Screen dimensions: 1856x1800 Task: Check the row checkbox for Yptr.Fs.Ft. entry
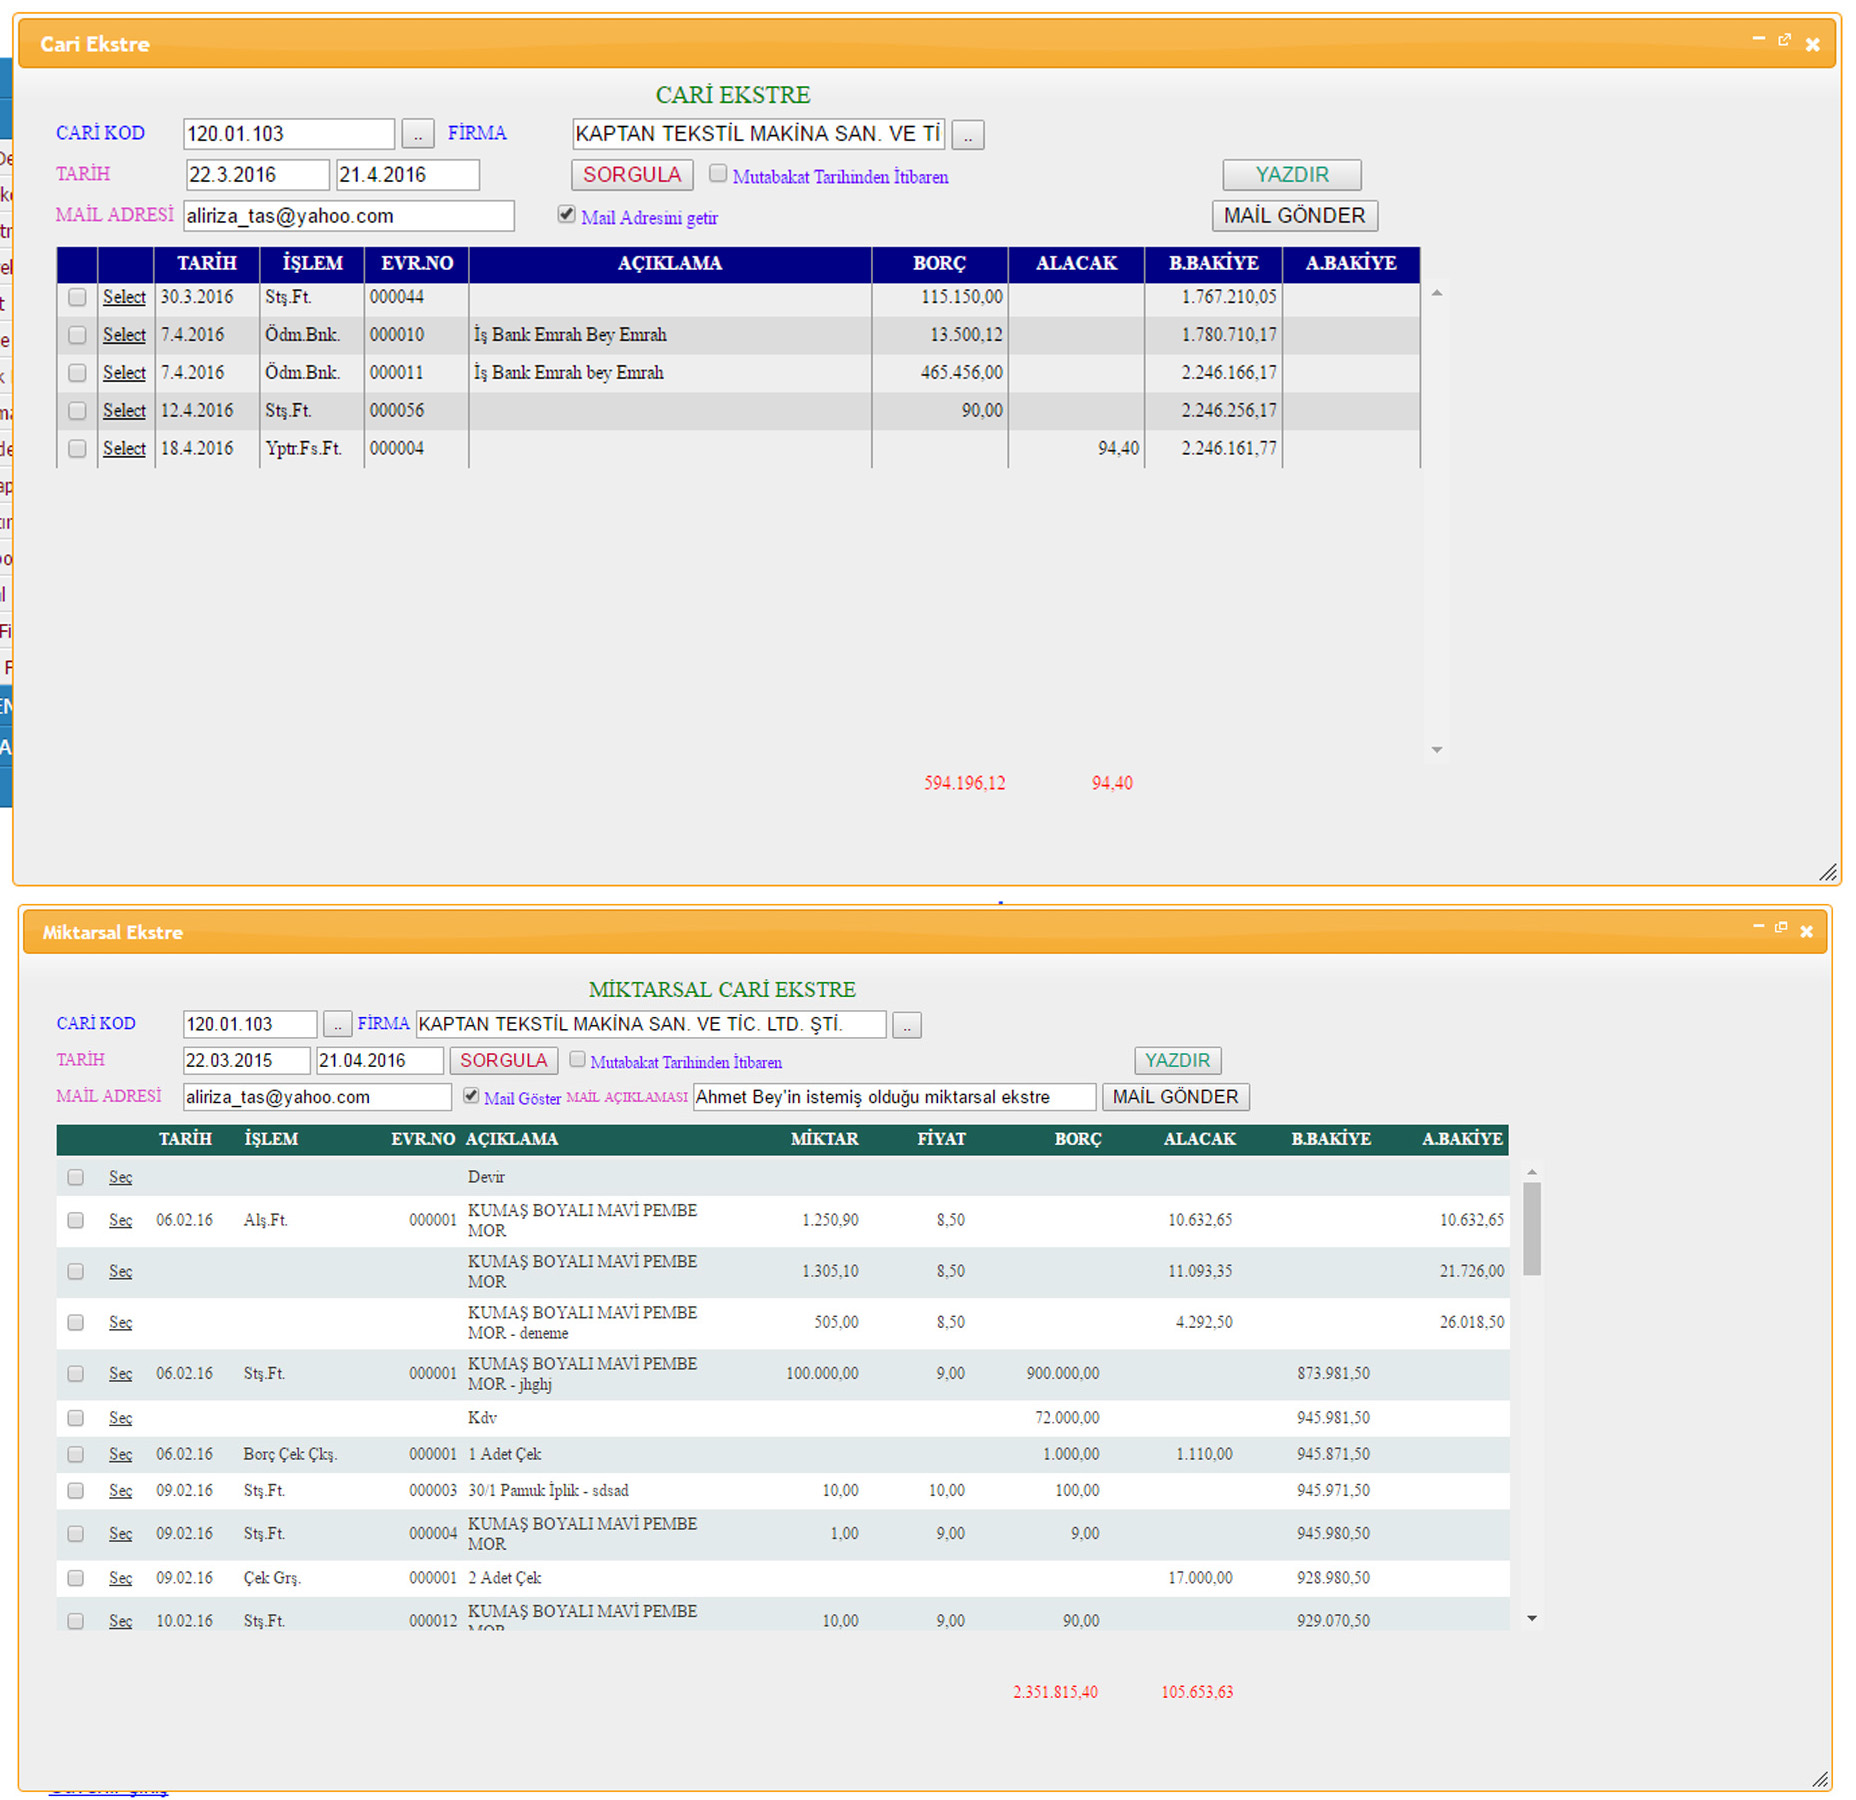tap(77, 450)
